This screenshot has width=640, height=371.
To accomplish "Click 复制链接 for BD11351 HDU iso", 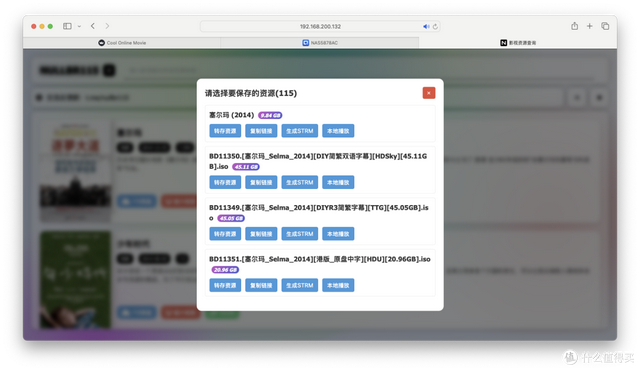I will (x=261, y=285).
